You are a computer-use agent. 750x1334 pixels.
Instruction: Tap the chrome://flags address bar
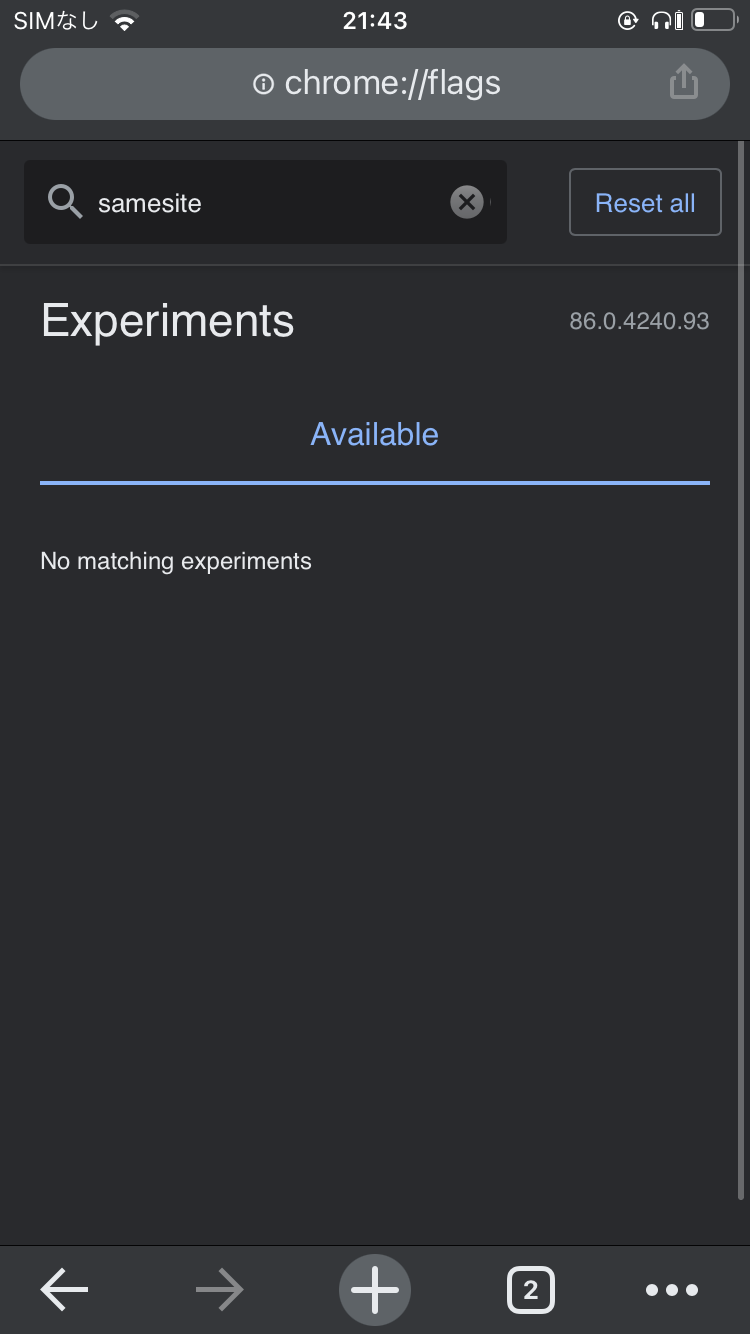coord(392,84)
